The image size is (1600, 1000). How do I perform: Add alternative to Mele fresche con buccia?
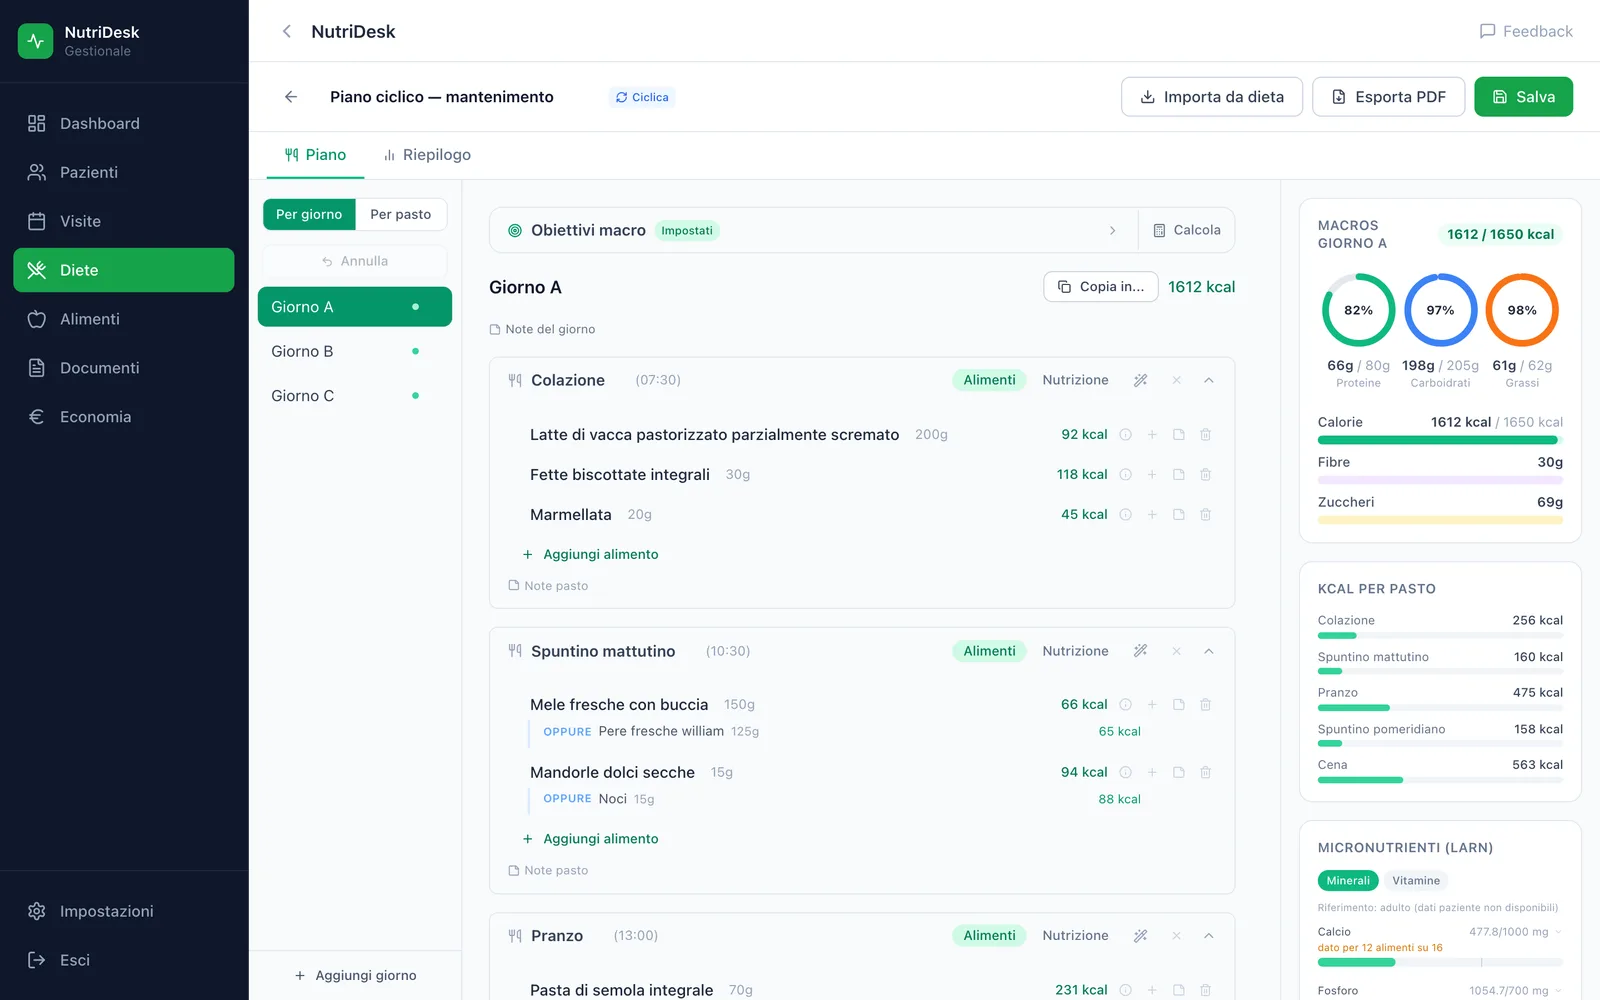pos(1152,705)
